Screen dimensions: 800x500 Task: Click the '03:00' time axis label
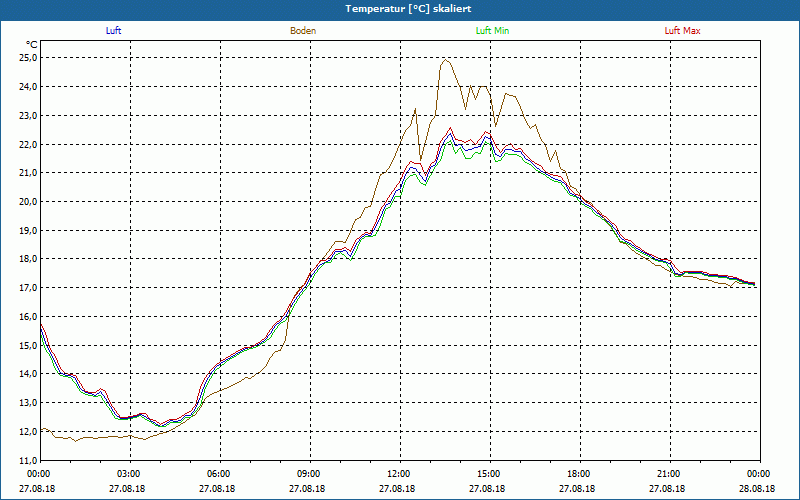(x=130, y=474)
